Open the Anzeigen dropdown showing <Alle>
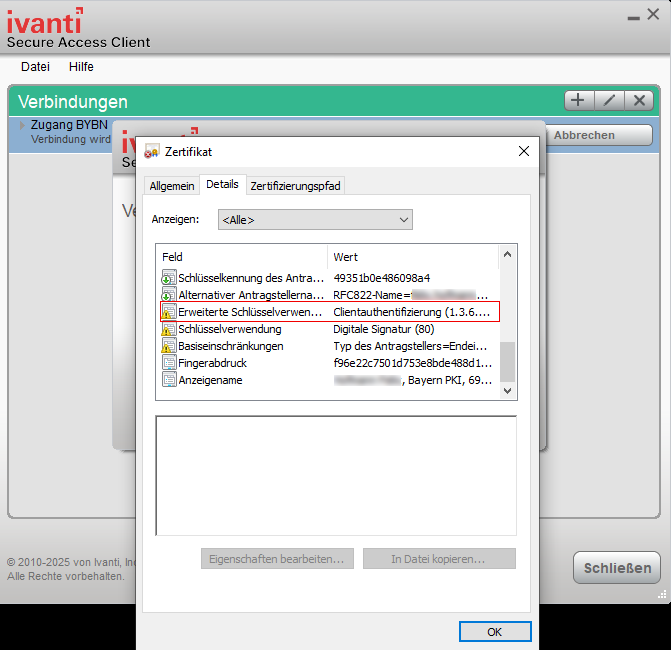Image resolution: width=671 pixels, height=650 pixels. coord(315,220)
